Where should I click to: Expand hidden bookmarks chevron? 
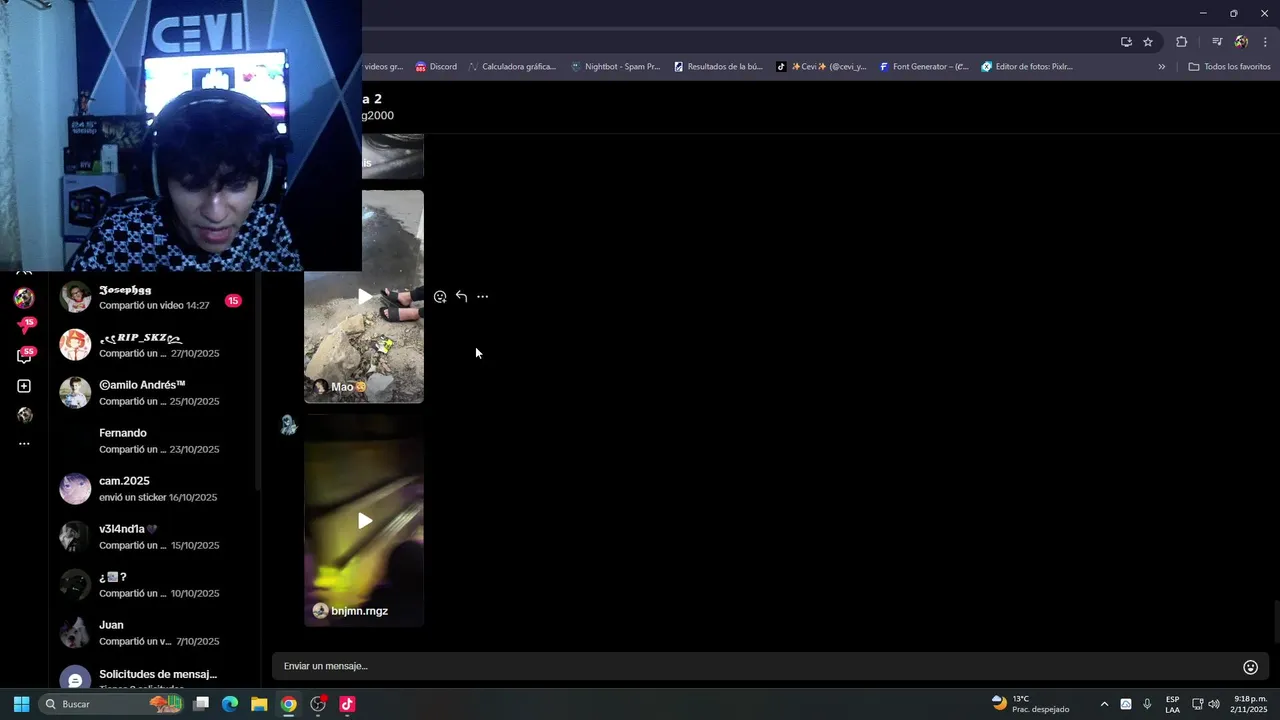point(1161,67)
